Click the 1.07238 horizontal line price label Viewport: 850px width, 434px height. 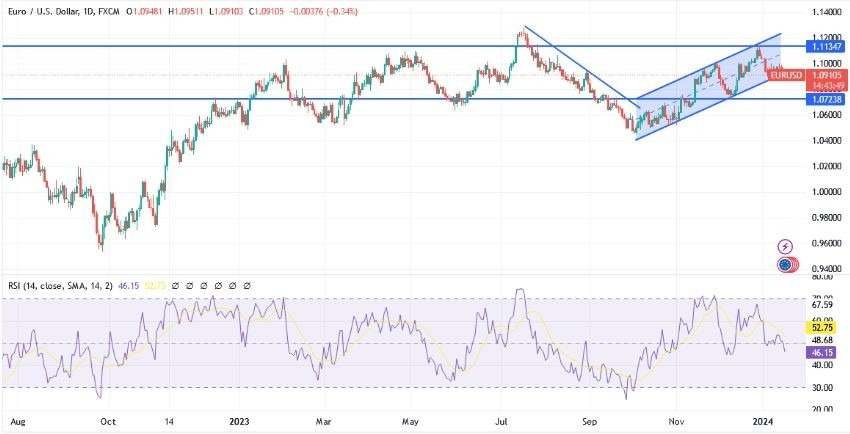pos(827,100)
